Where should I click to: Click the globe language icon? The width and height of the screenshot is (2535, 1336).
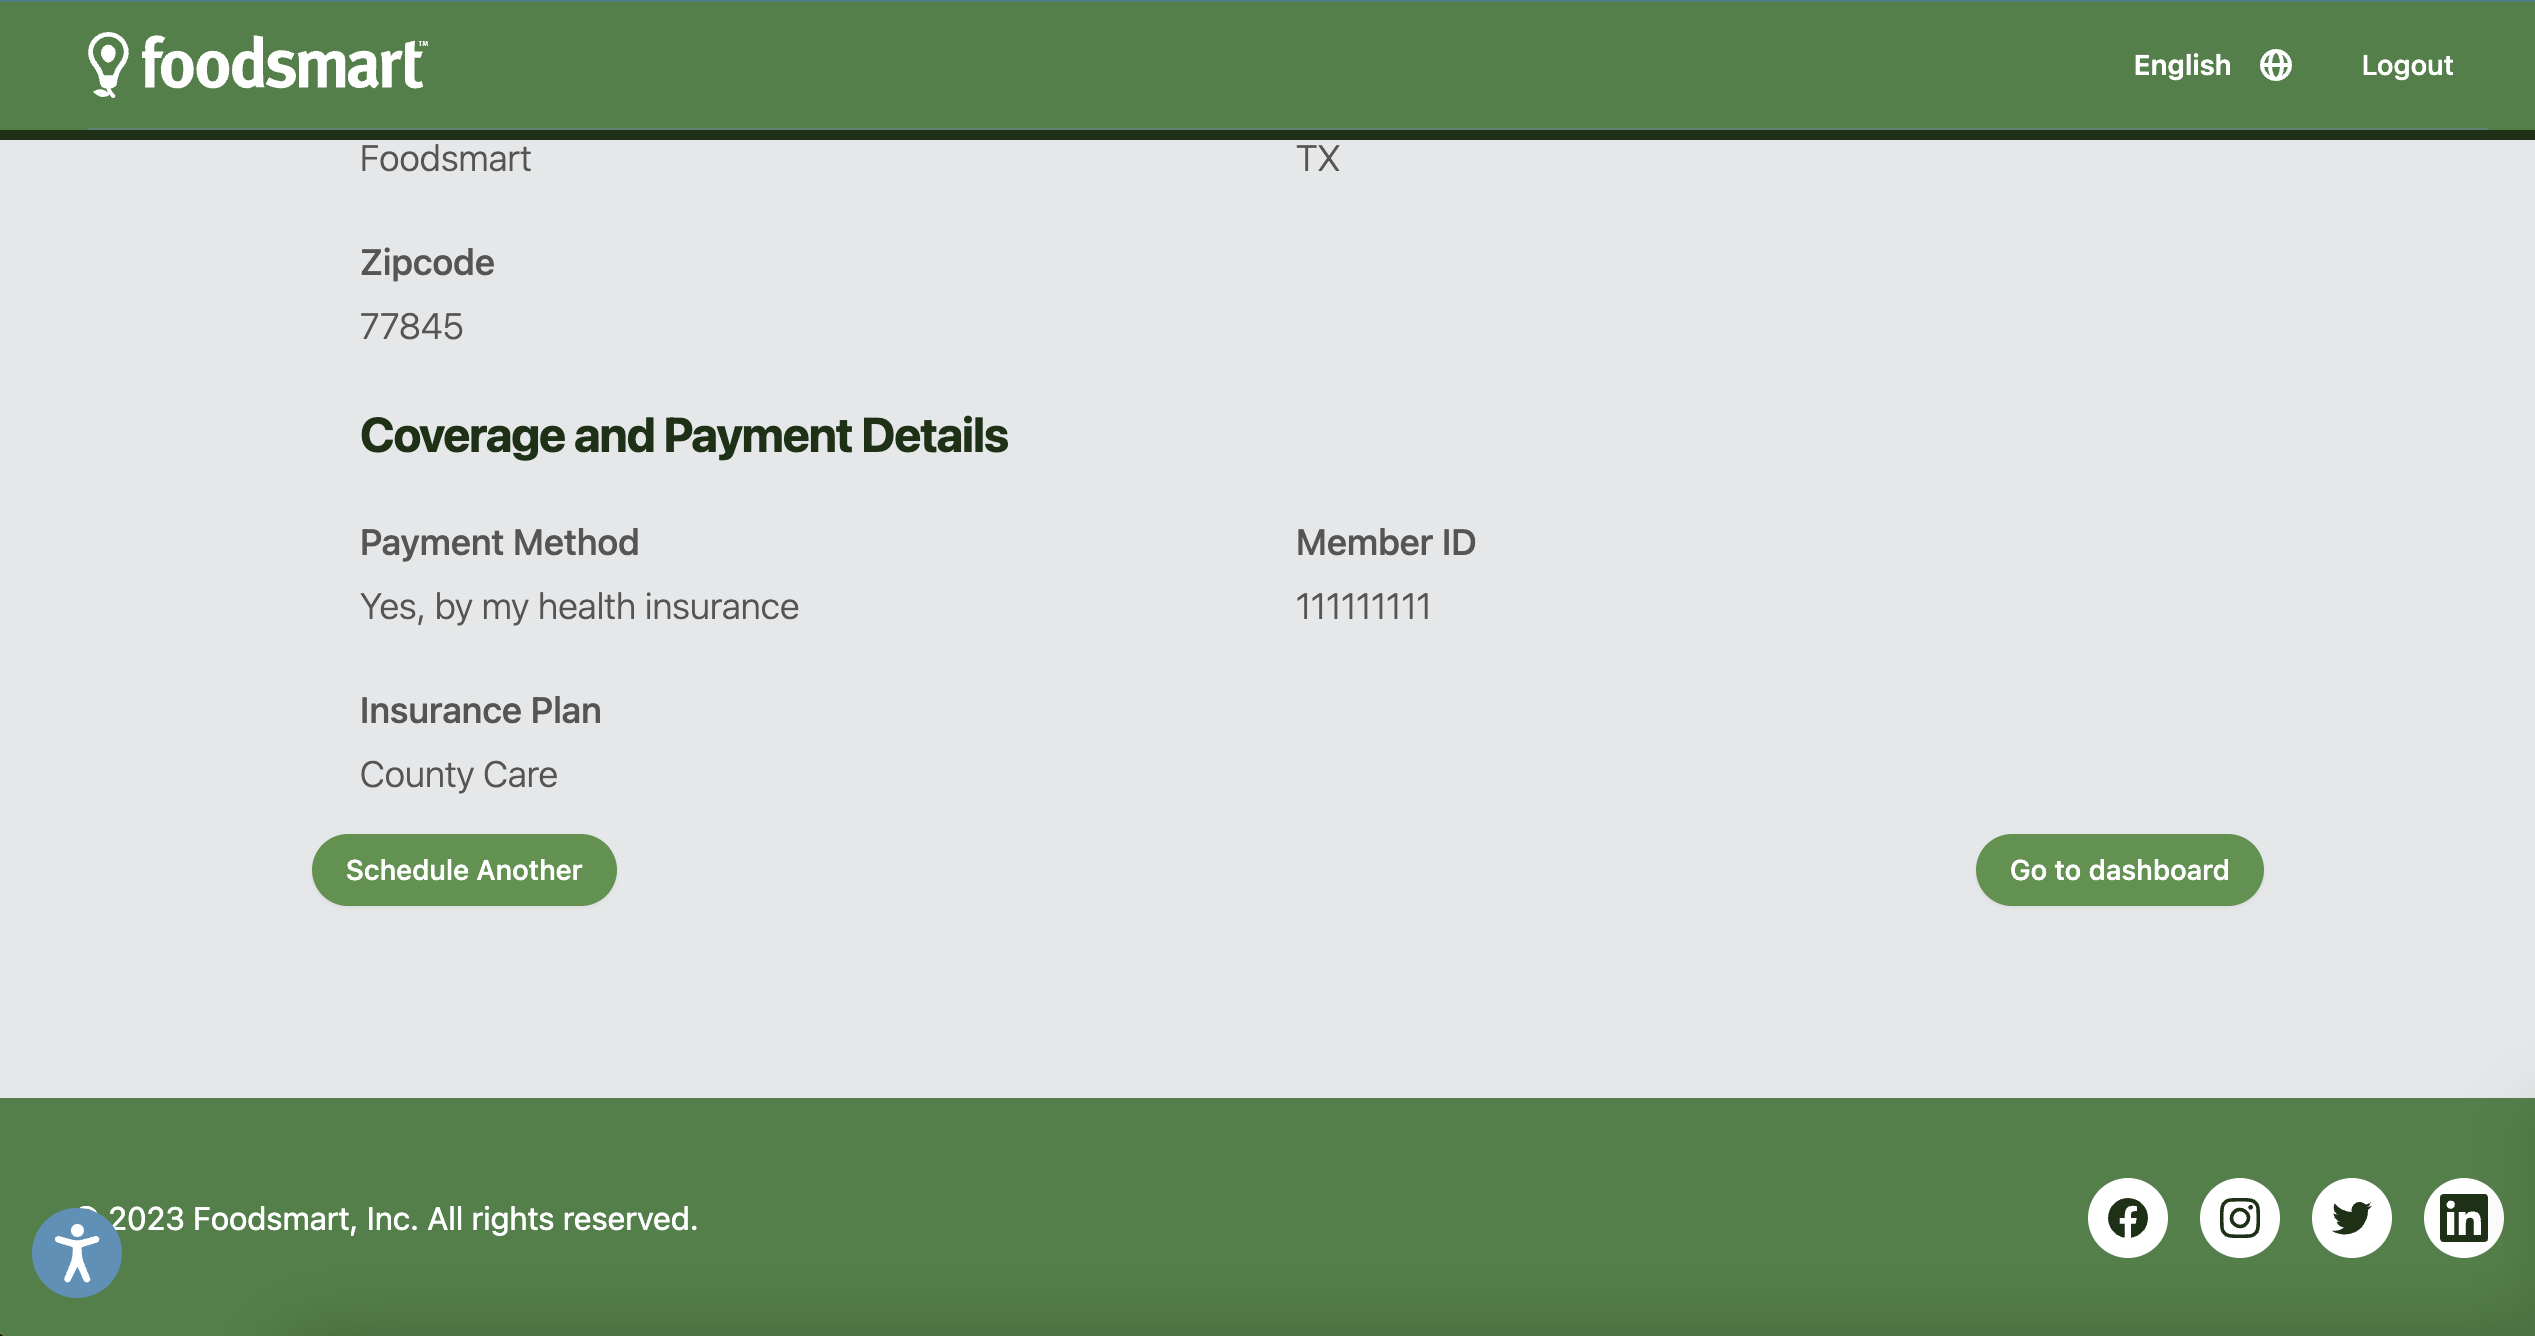coord(2276,65)
